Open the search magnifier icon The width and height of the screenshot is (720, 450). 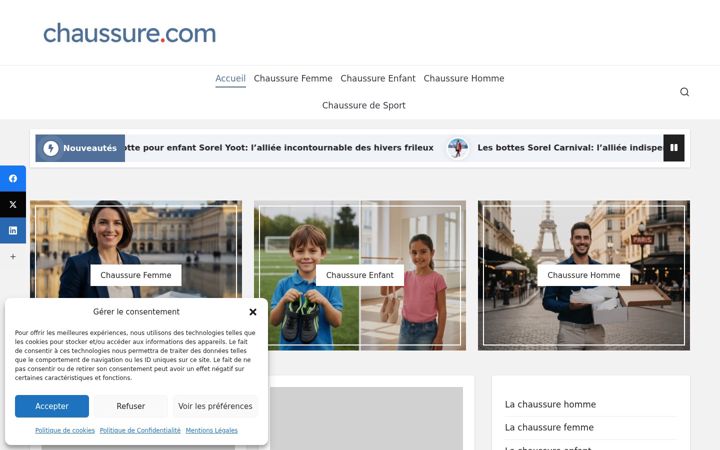pyautogui.click(x=684, y=92)
